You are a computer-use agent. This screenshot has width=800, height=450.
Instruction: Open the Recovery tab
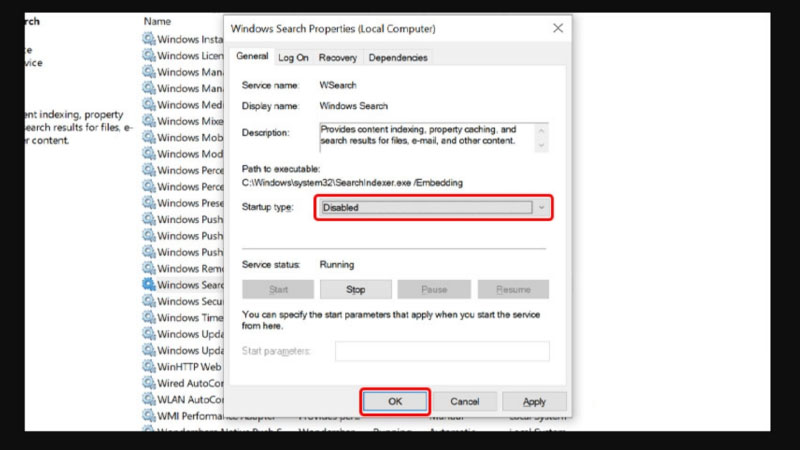pos(337,58)
